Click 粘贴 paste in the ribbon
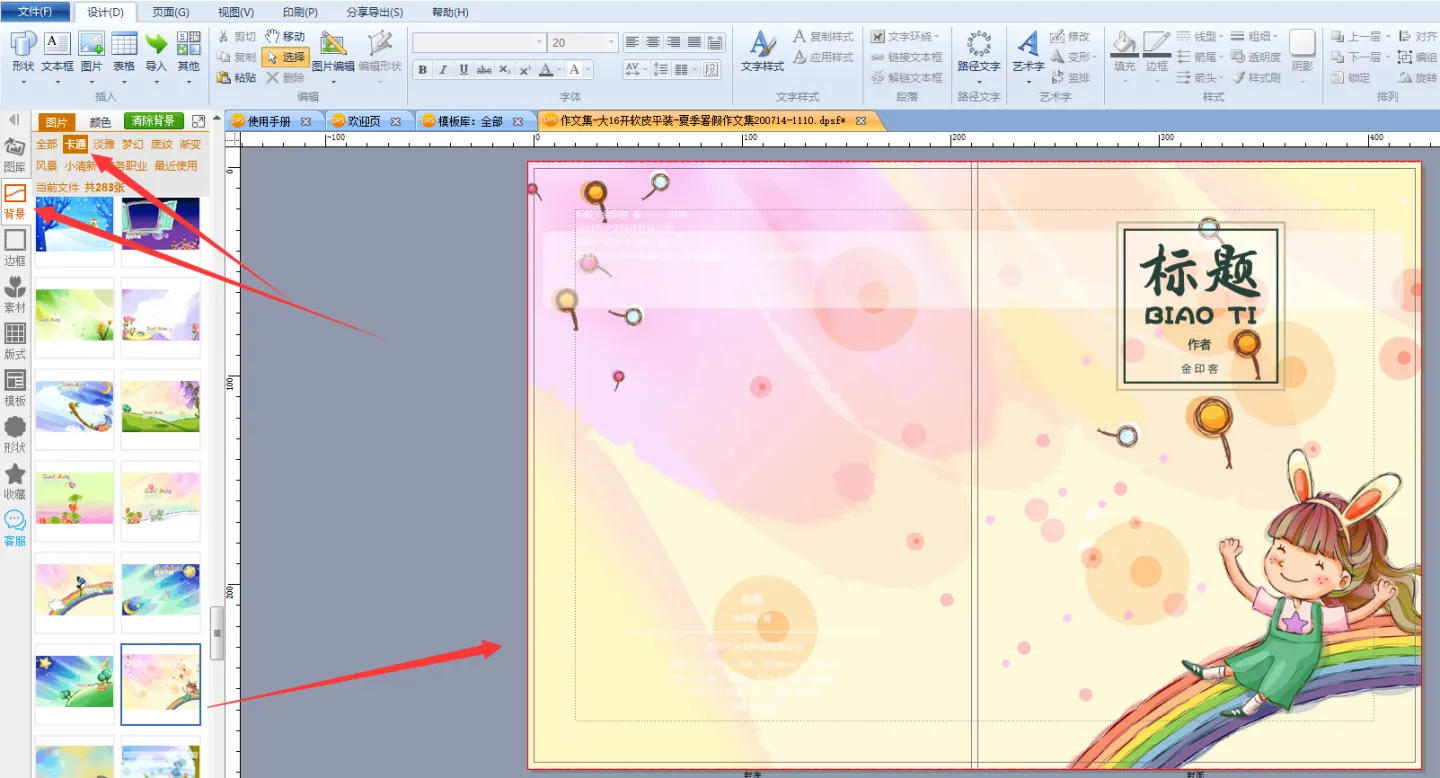The width and height of the screenshot is (1440, 778). (236, 77)
